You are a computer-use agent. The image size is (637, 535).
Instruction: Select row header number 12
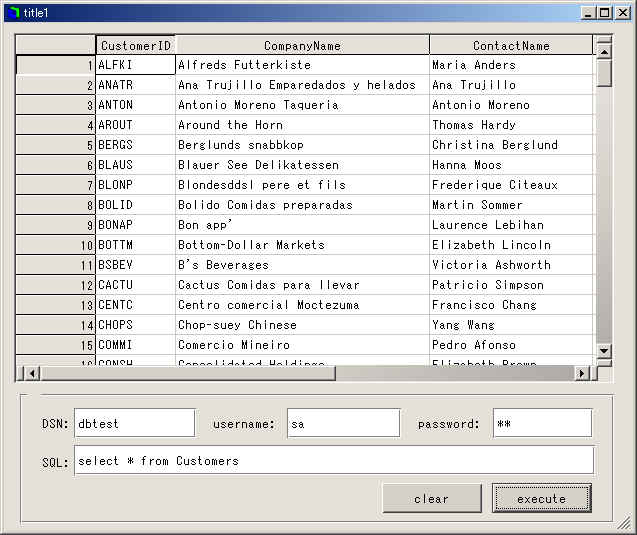coord(56,285)
